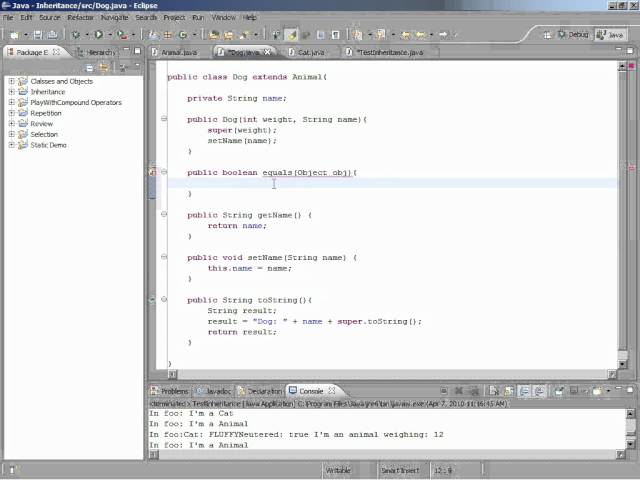
Task: Click the New Java Package icon
Action: coord(167,35)
